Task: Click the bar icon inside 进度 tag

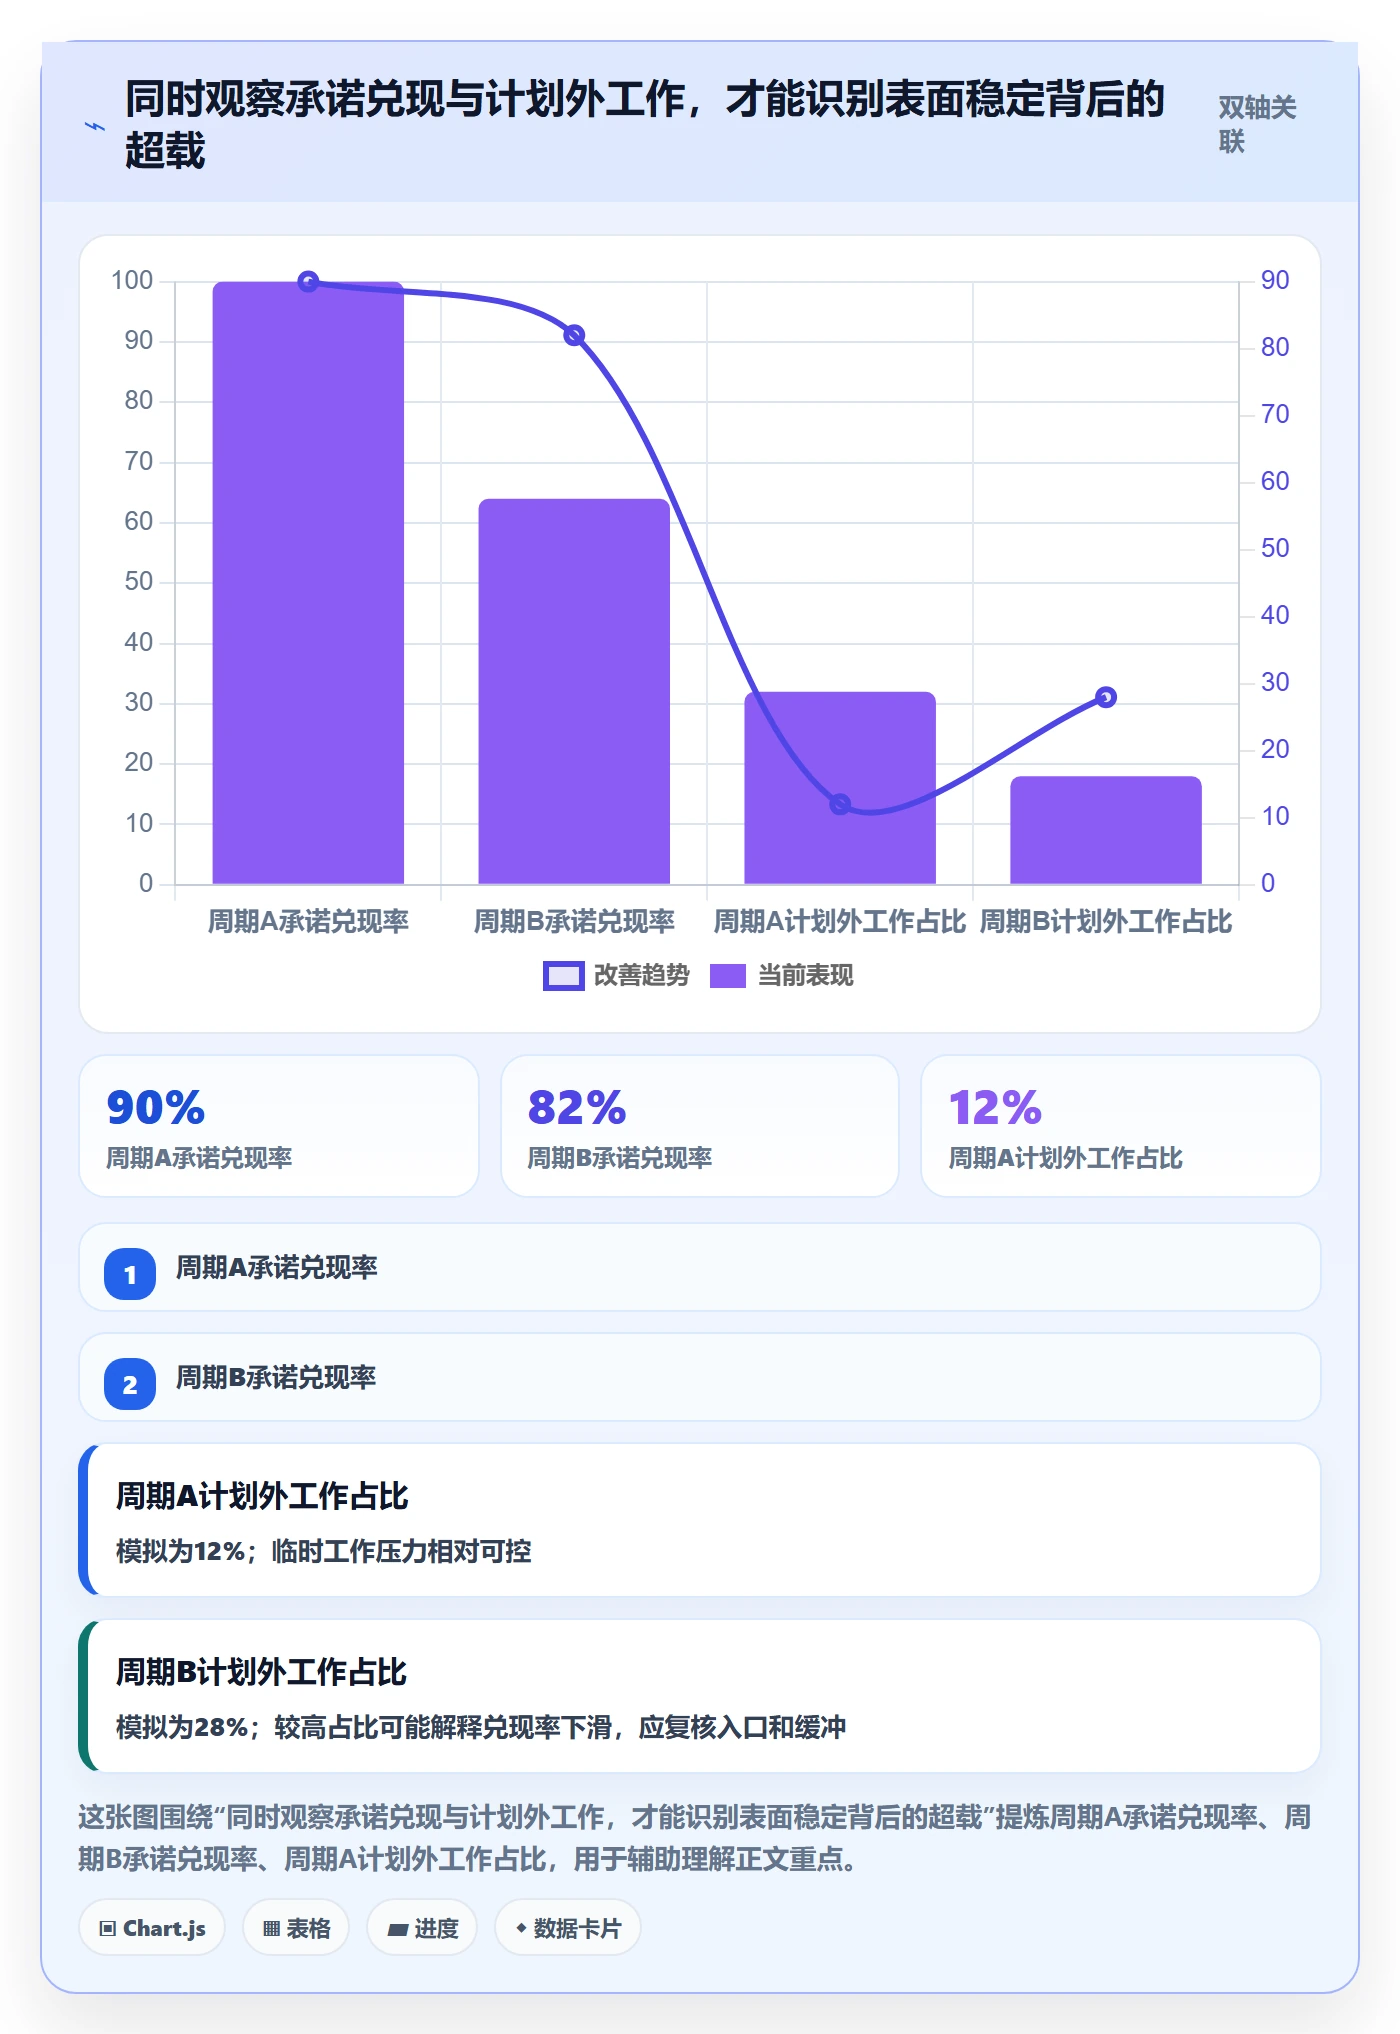Action: (x=397, y=1930)
